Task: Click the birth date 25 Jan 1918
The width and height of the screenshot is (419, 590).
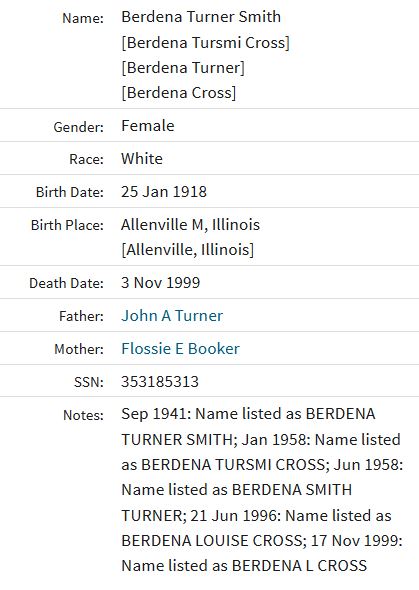Action: [x=164, y=192]
